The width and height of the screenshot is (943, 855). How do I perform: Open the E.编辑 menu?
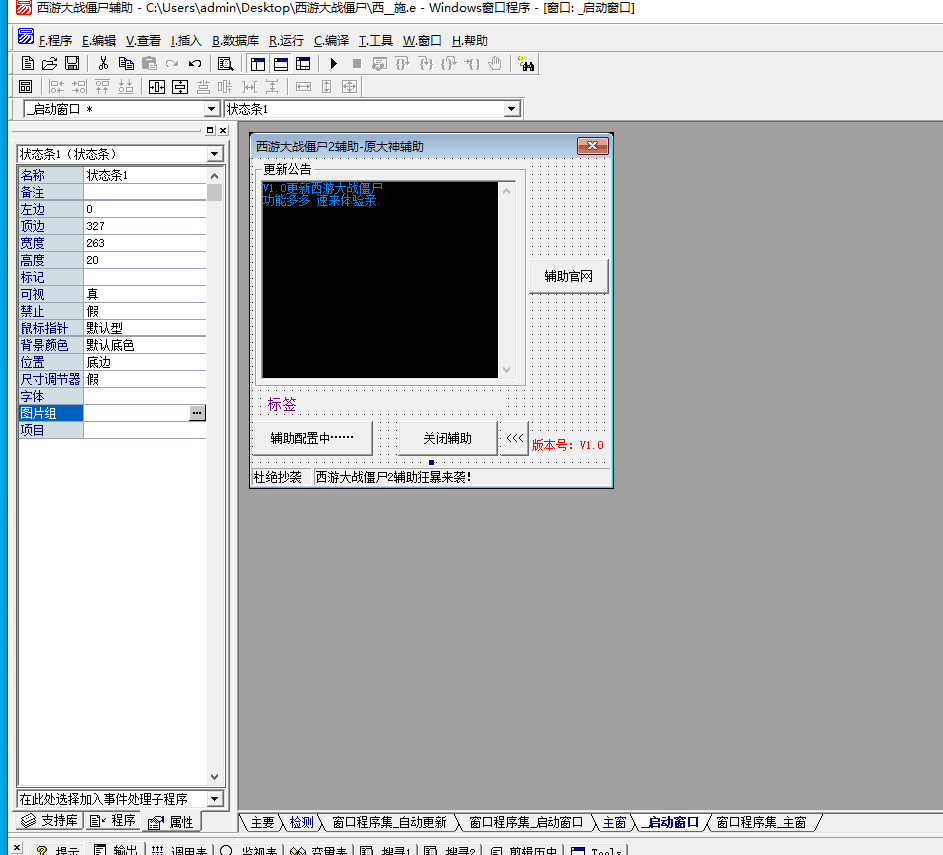point(99,41)
